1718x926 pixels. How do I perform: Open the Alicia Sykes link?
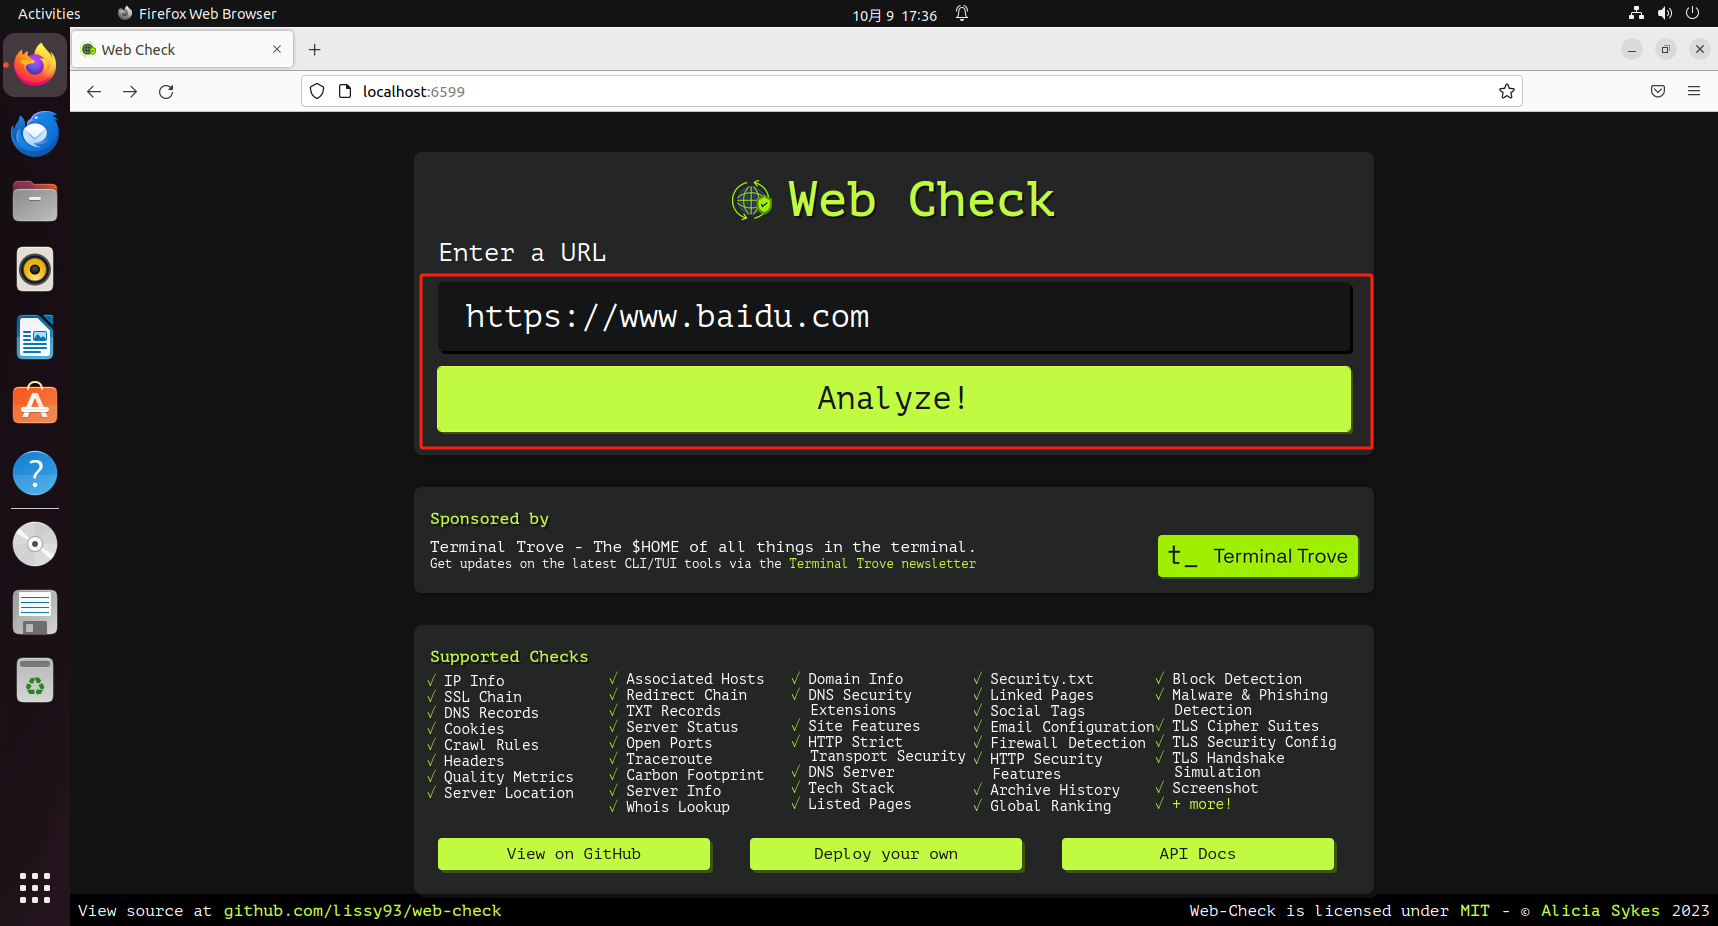coord(1600,911)
